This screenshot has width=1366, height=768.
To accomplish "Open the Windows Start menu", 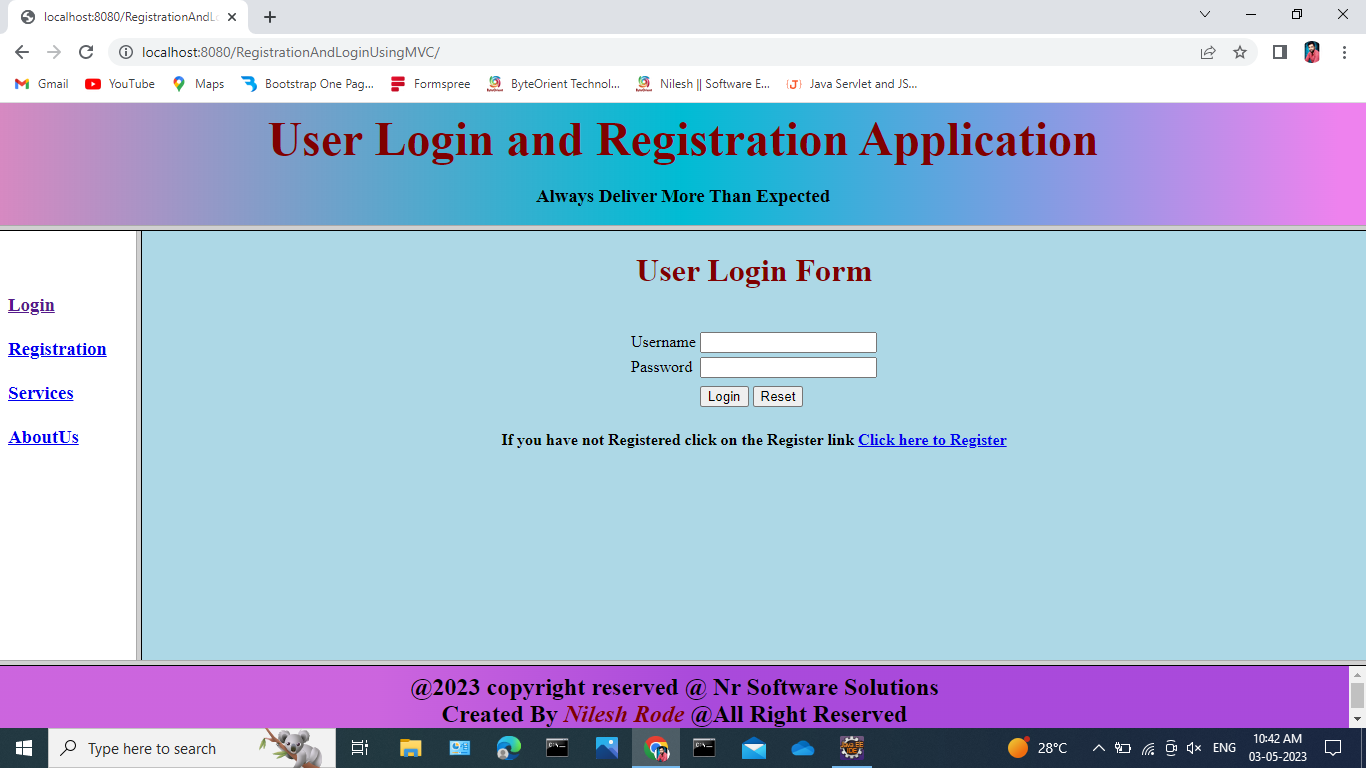I will (x=24, y=748).
